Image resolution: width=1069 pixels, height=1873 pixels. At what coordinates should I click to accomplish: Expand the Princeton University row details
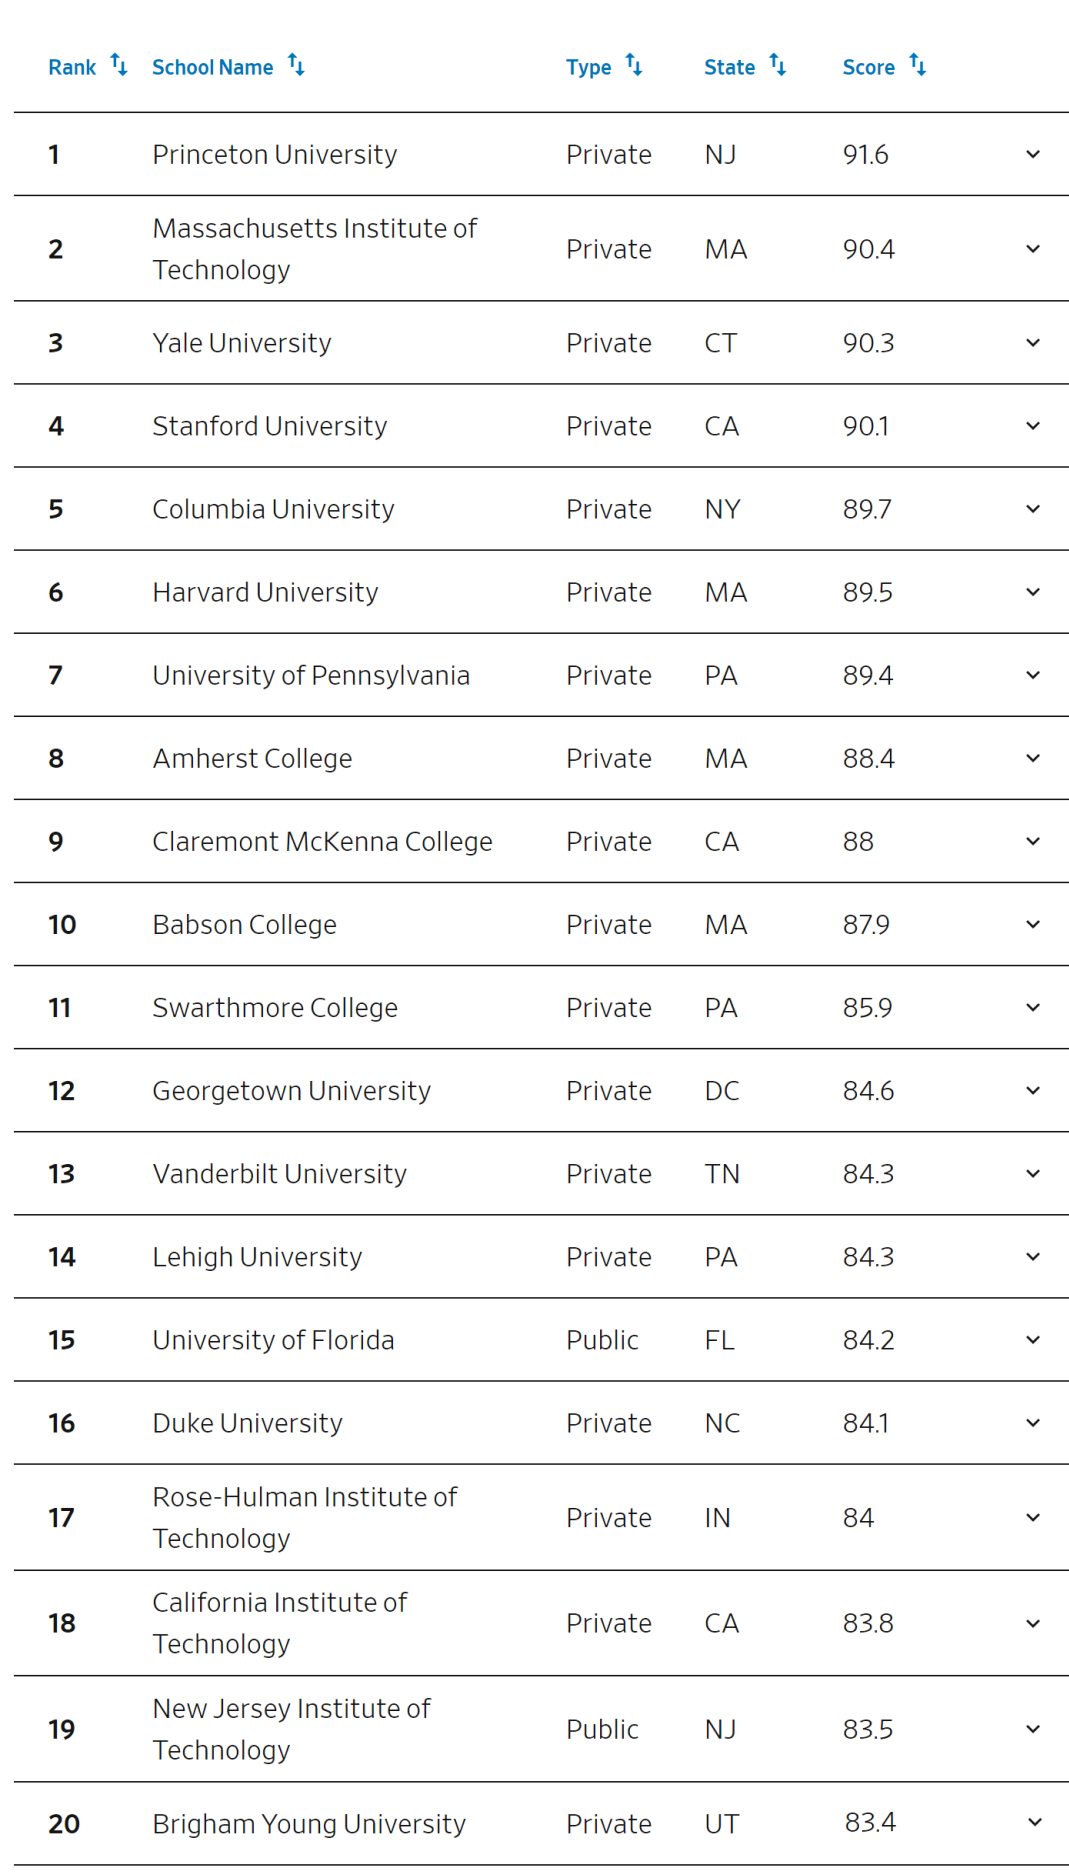1033,154
